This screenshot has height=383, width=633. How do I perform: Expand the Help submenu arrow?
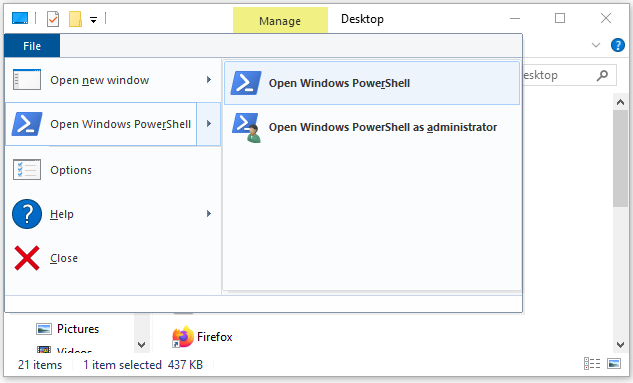click(x=209, y=213)
